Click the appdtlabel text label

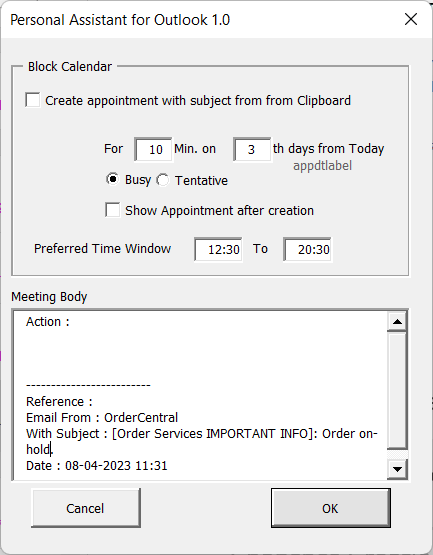pyautogui.click(x=322, y=166)
